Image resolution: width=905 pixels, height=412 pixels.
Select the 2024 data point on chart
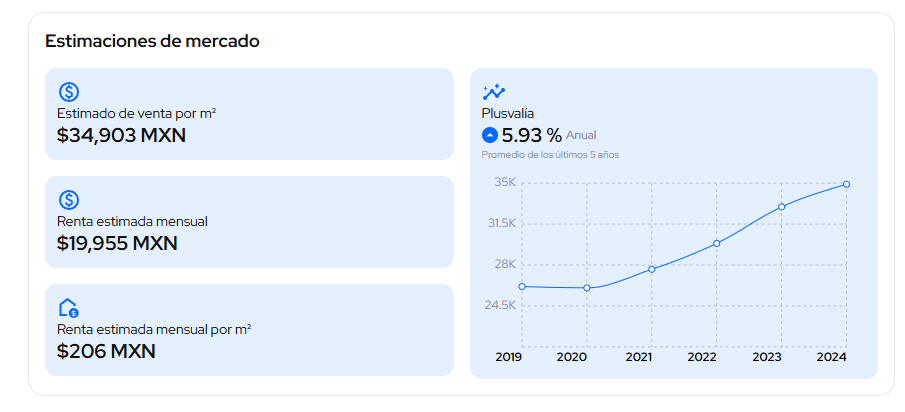click(847, 184)
